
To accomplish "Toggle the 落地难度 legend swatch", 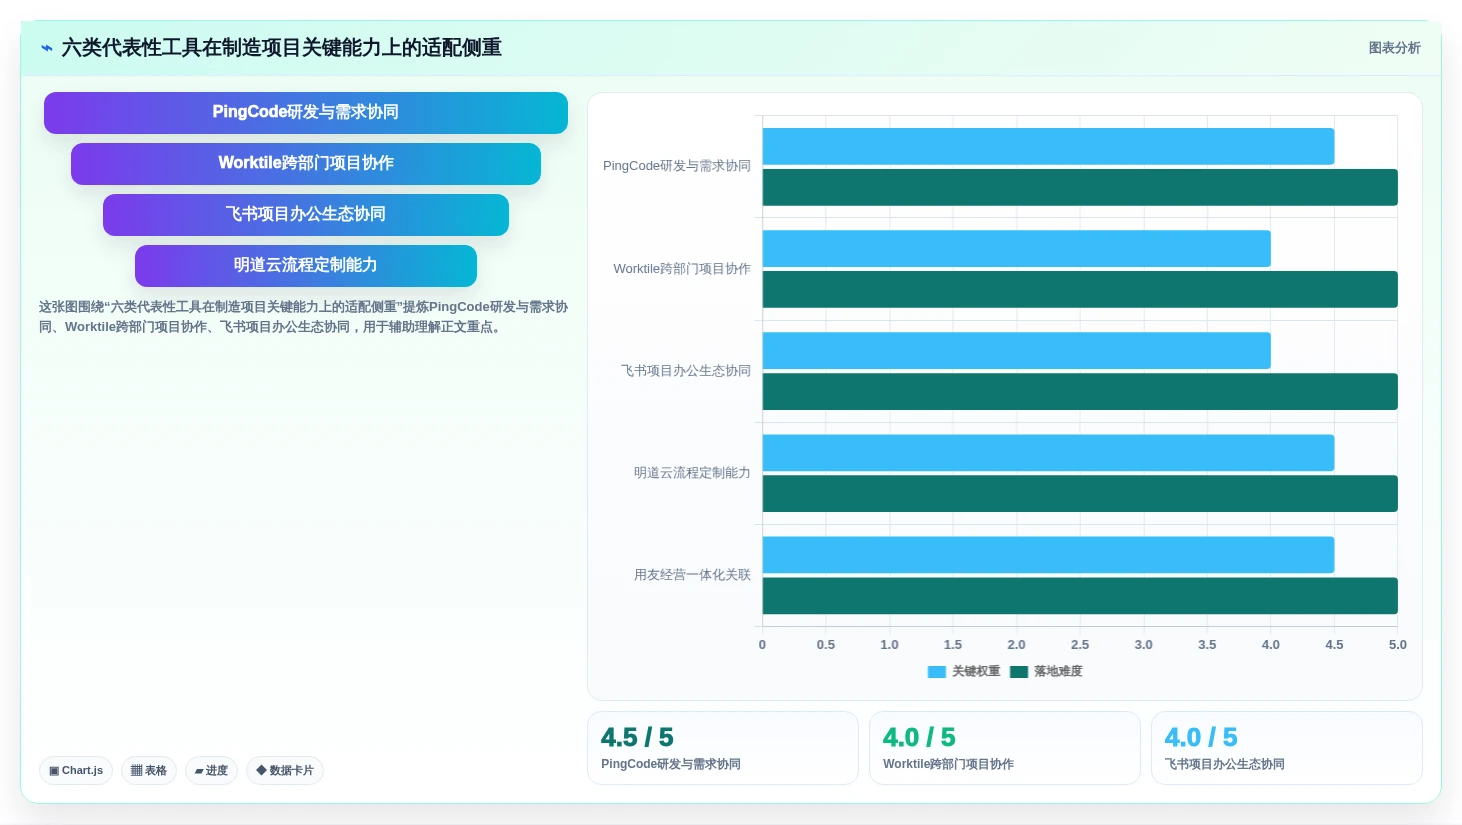I will [1019, 672].
